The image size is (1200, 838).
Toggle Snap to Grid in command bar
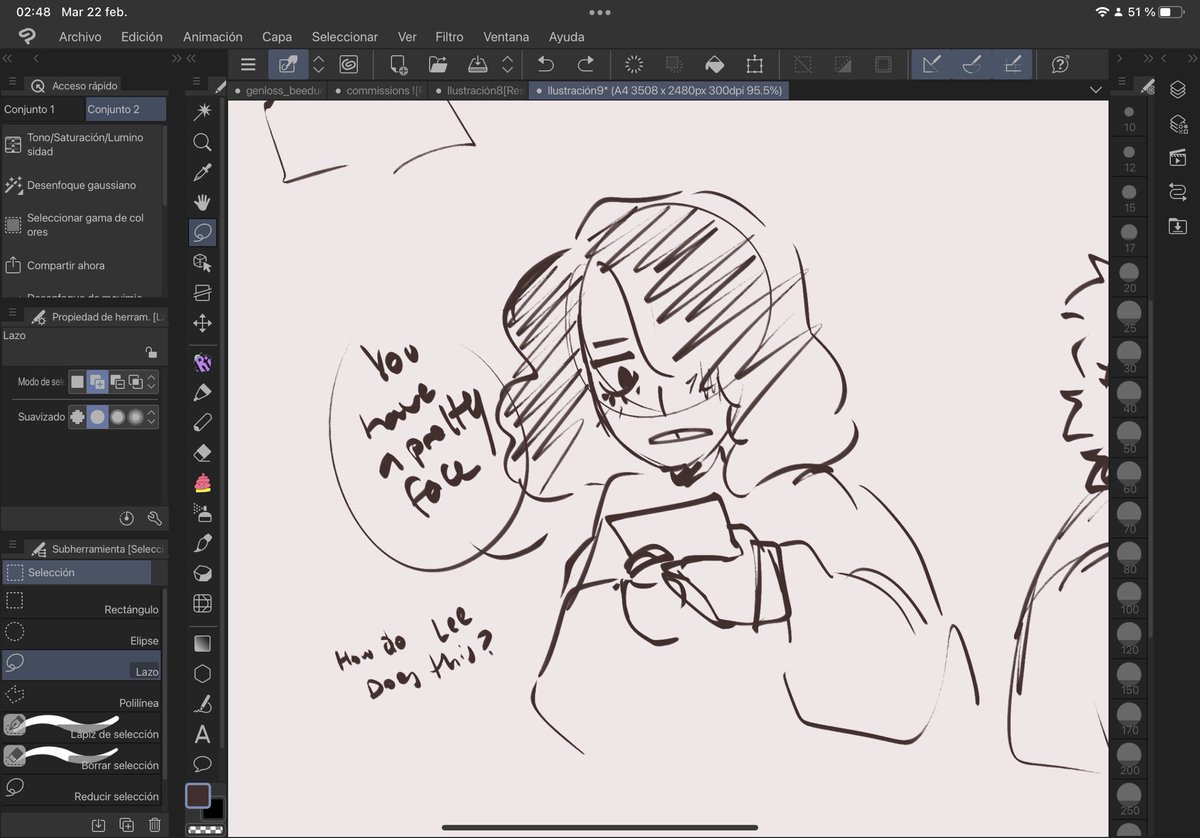tap(1012, 64)
